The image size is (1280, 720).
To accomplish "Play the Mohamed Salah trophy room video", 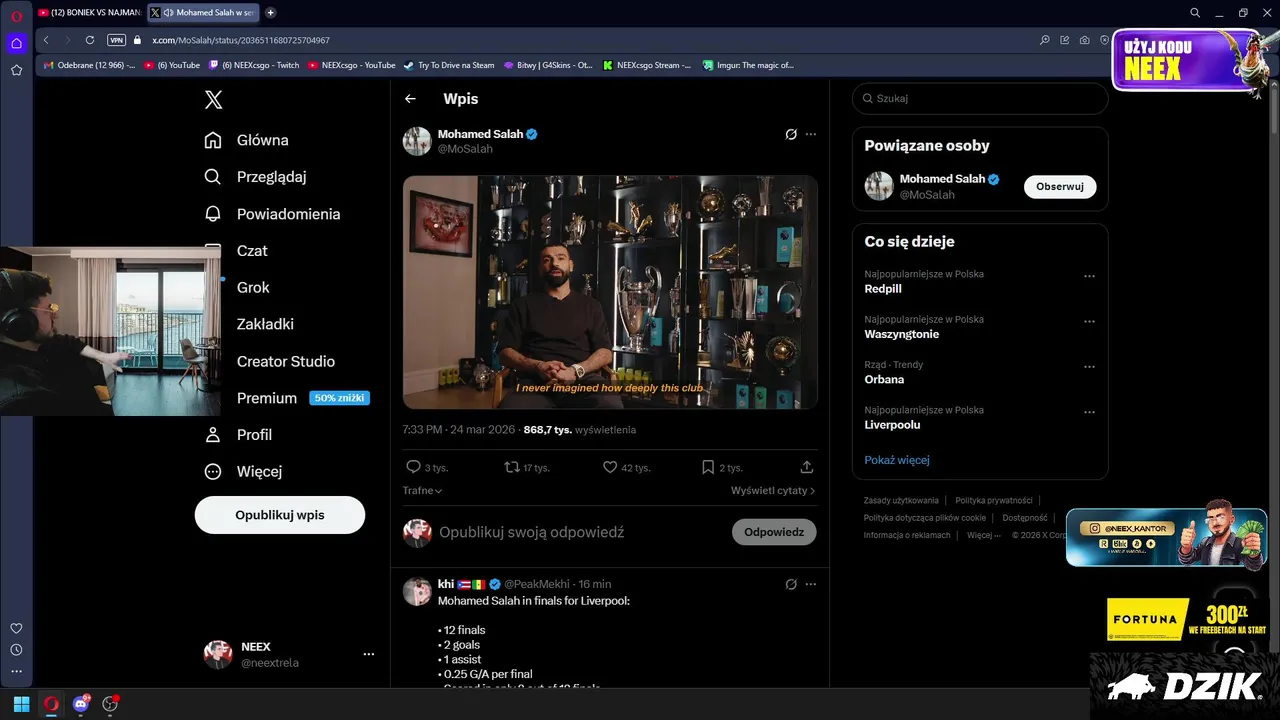I will (610, 292).
